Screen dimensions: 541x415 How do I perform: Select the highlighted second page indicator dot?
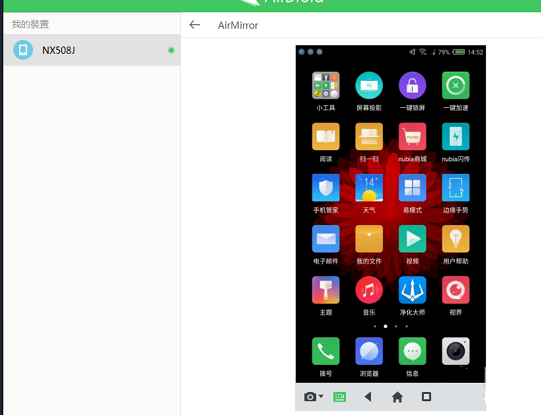385,326
